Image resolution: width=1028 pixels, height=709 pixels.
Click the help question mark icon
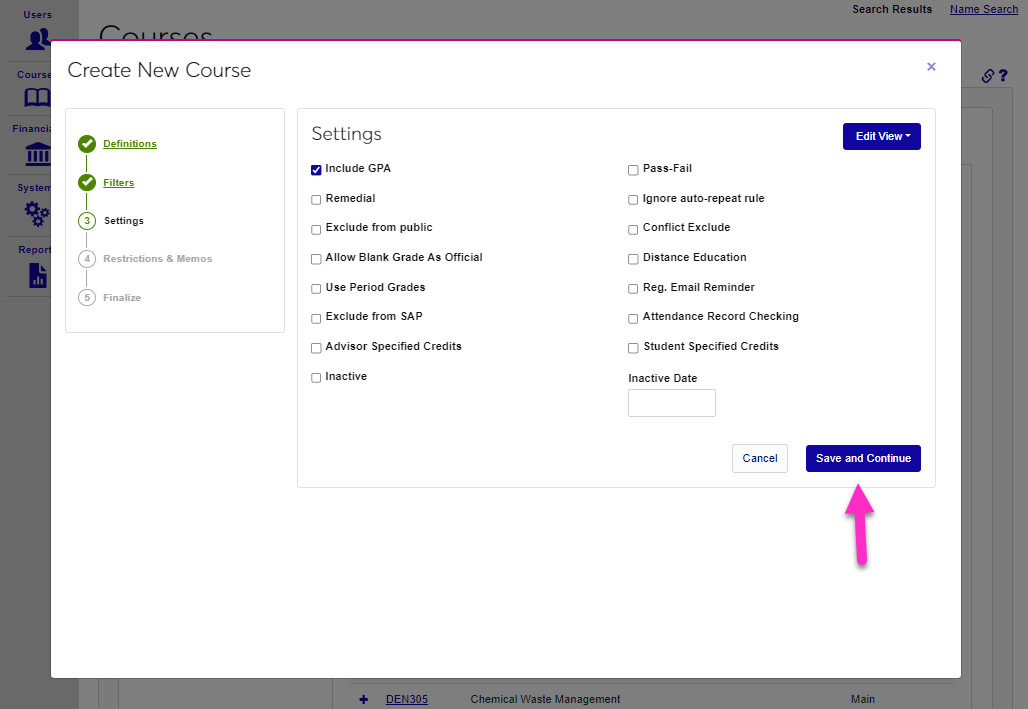[1002, 76]
